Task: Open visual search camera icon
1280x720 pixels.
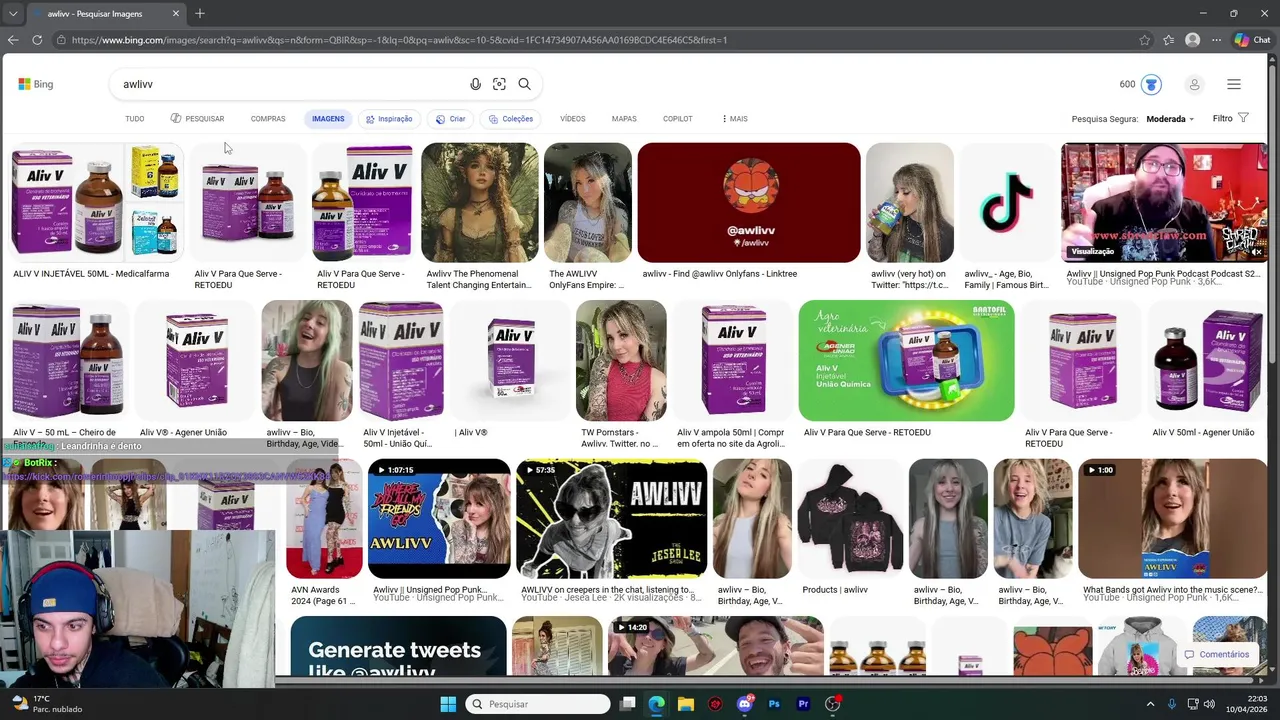Action: 499,84
